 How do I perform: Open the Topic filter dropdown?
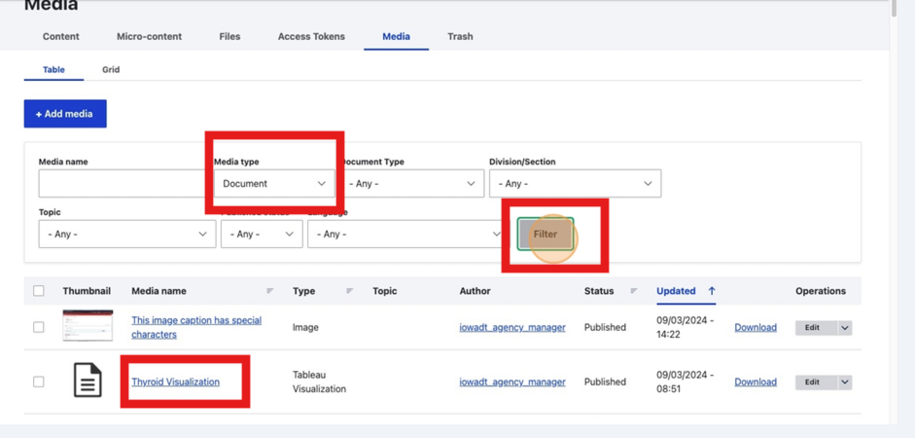[127, 234]
